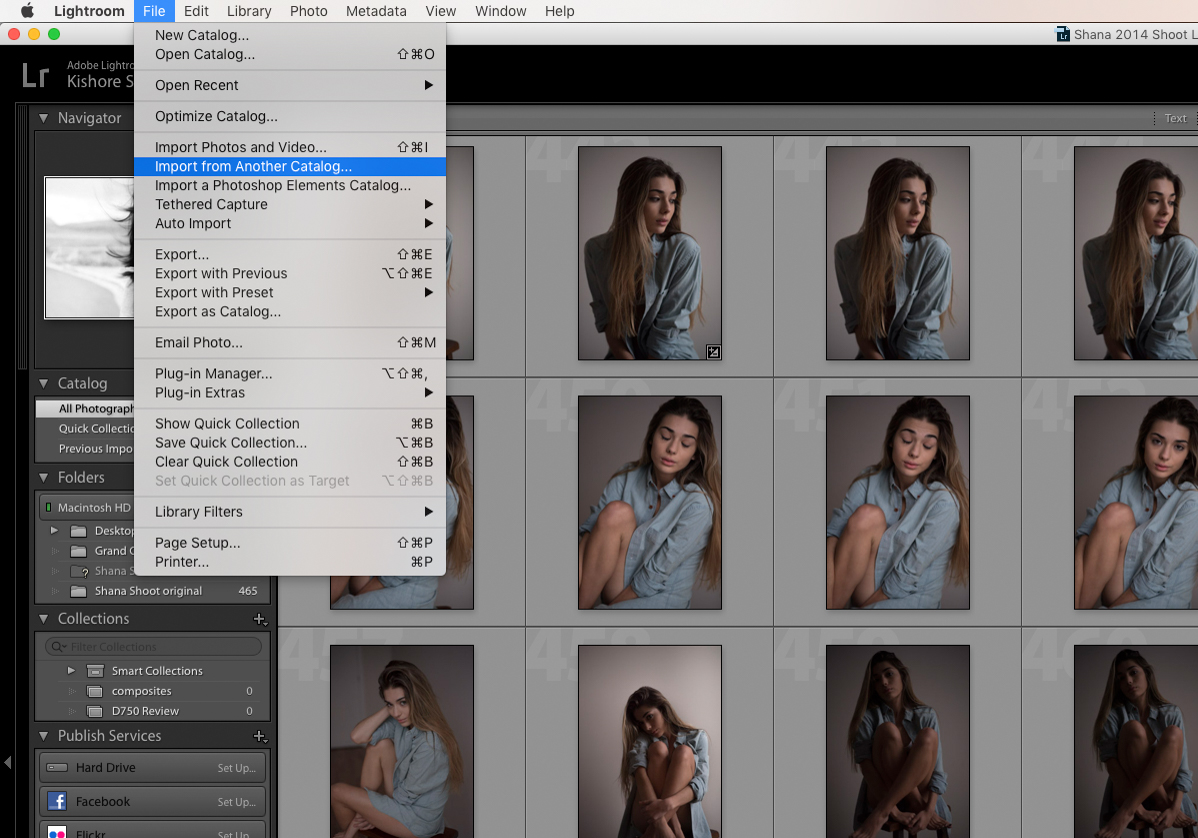Toggle the left panel hide arrow

point(8,764)
